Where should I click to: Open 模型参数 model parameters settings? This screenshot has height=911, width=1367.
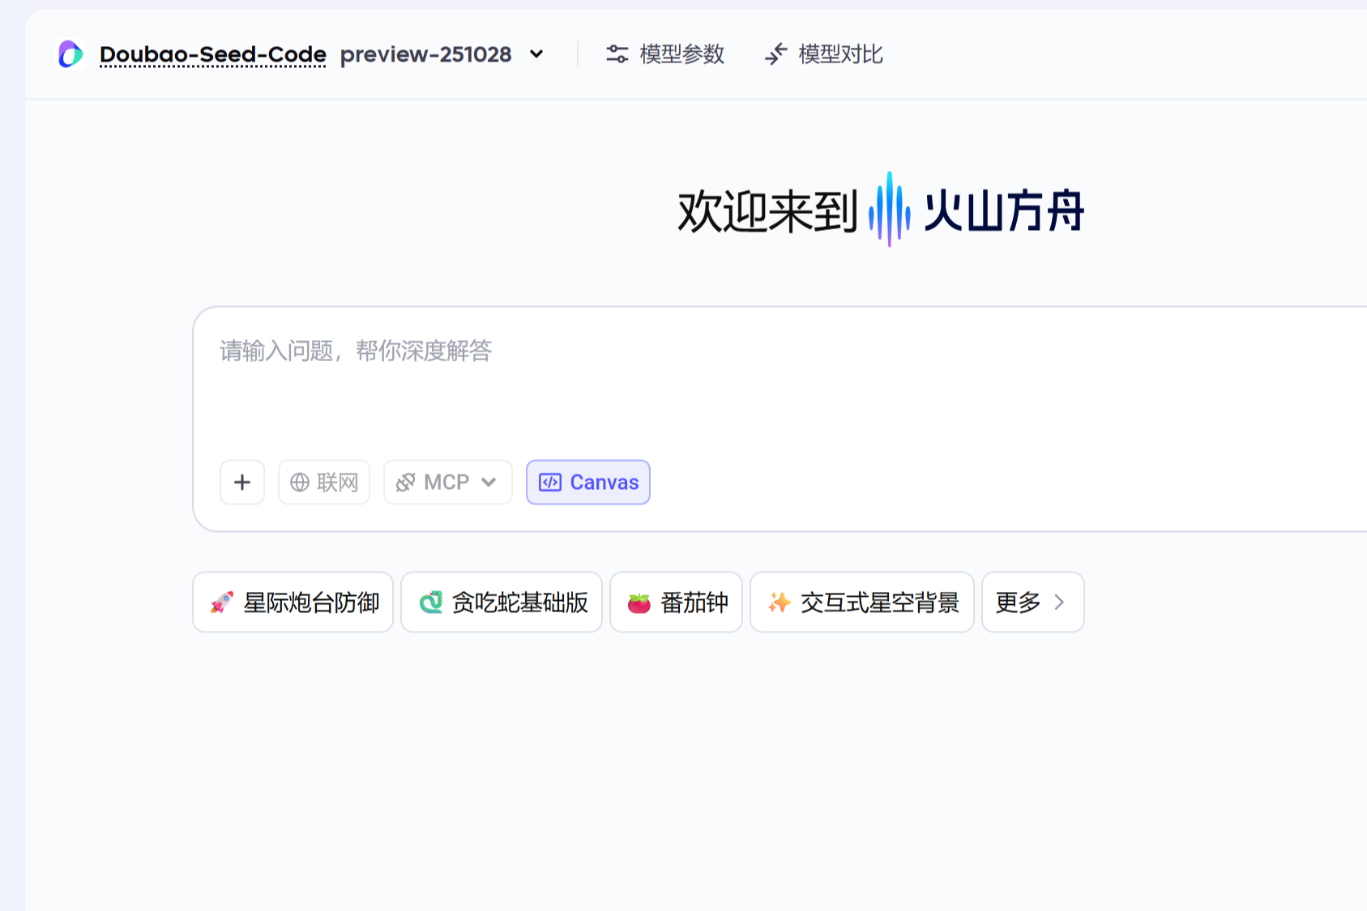point(665,54)
